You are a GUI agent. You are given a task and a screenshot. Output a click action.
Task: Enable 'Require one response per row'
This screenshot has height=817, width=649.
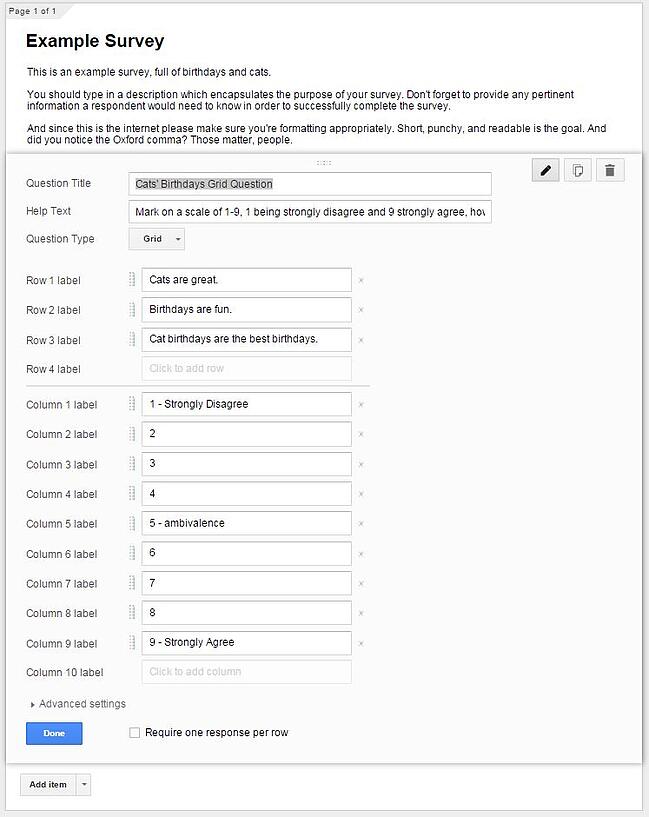pos(135,733)
